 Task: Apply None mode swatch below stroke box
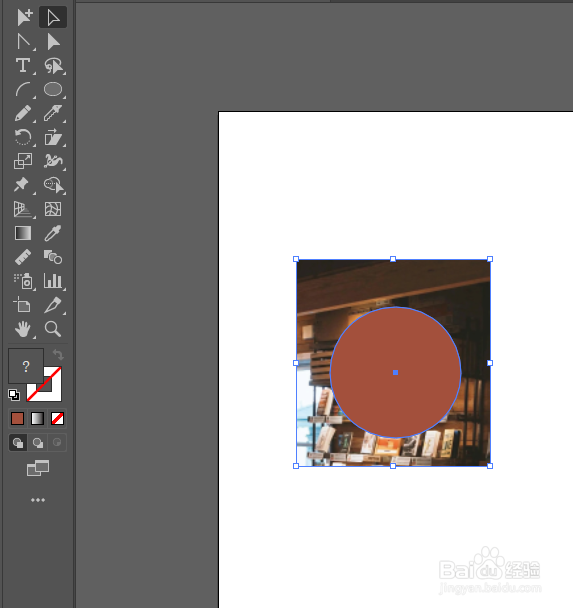click(x=57, y=418)
